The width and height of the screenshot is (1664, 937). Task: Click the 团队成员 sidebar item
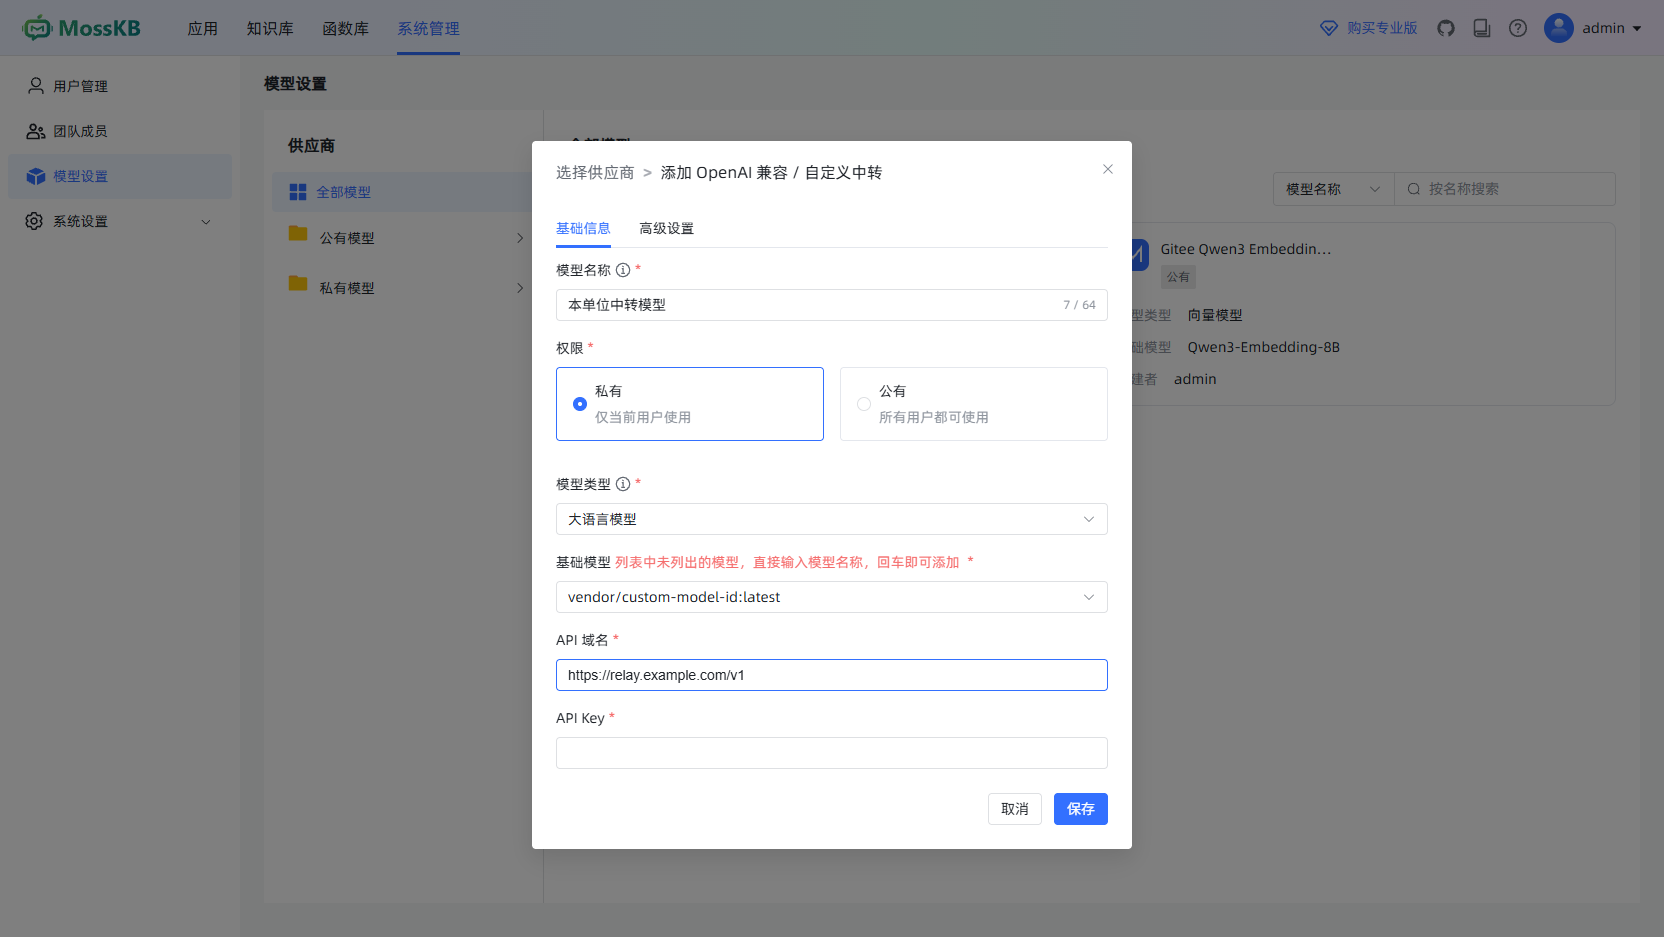[x=120, y=131]
